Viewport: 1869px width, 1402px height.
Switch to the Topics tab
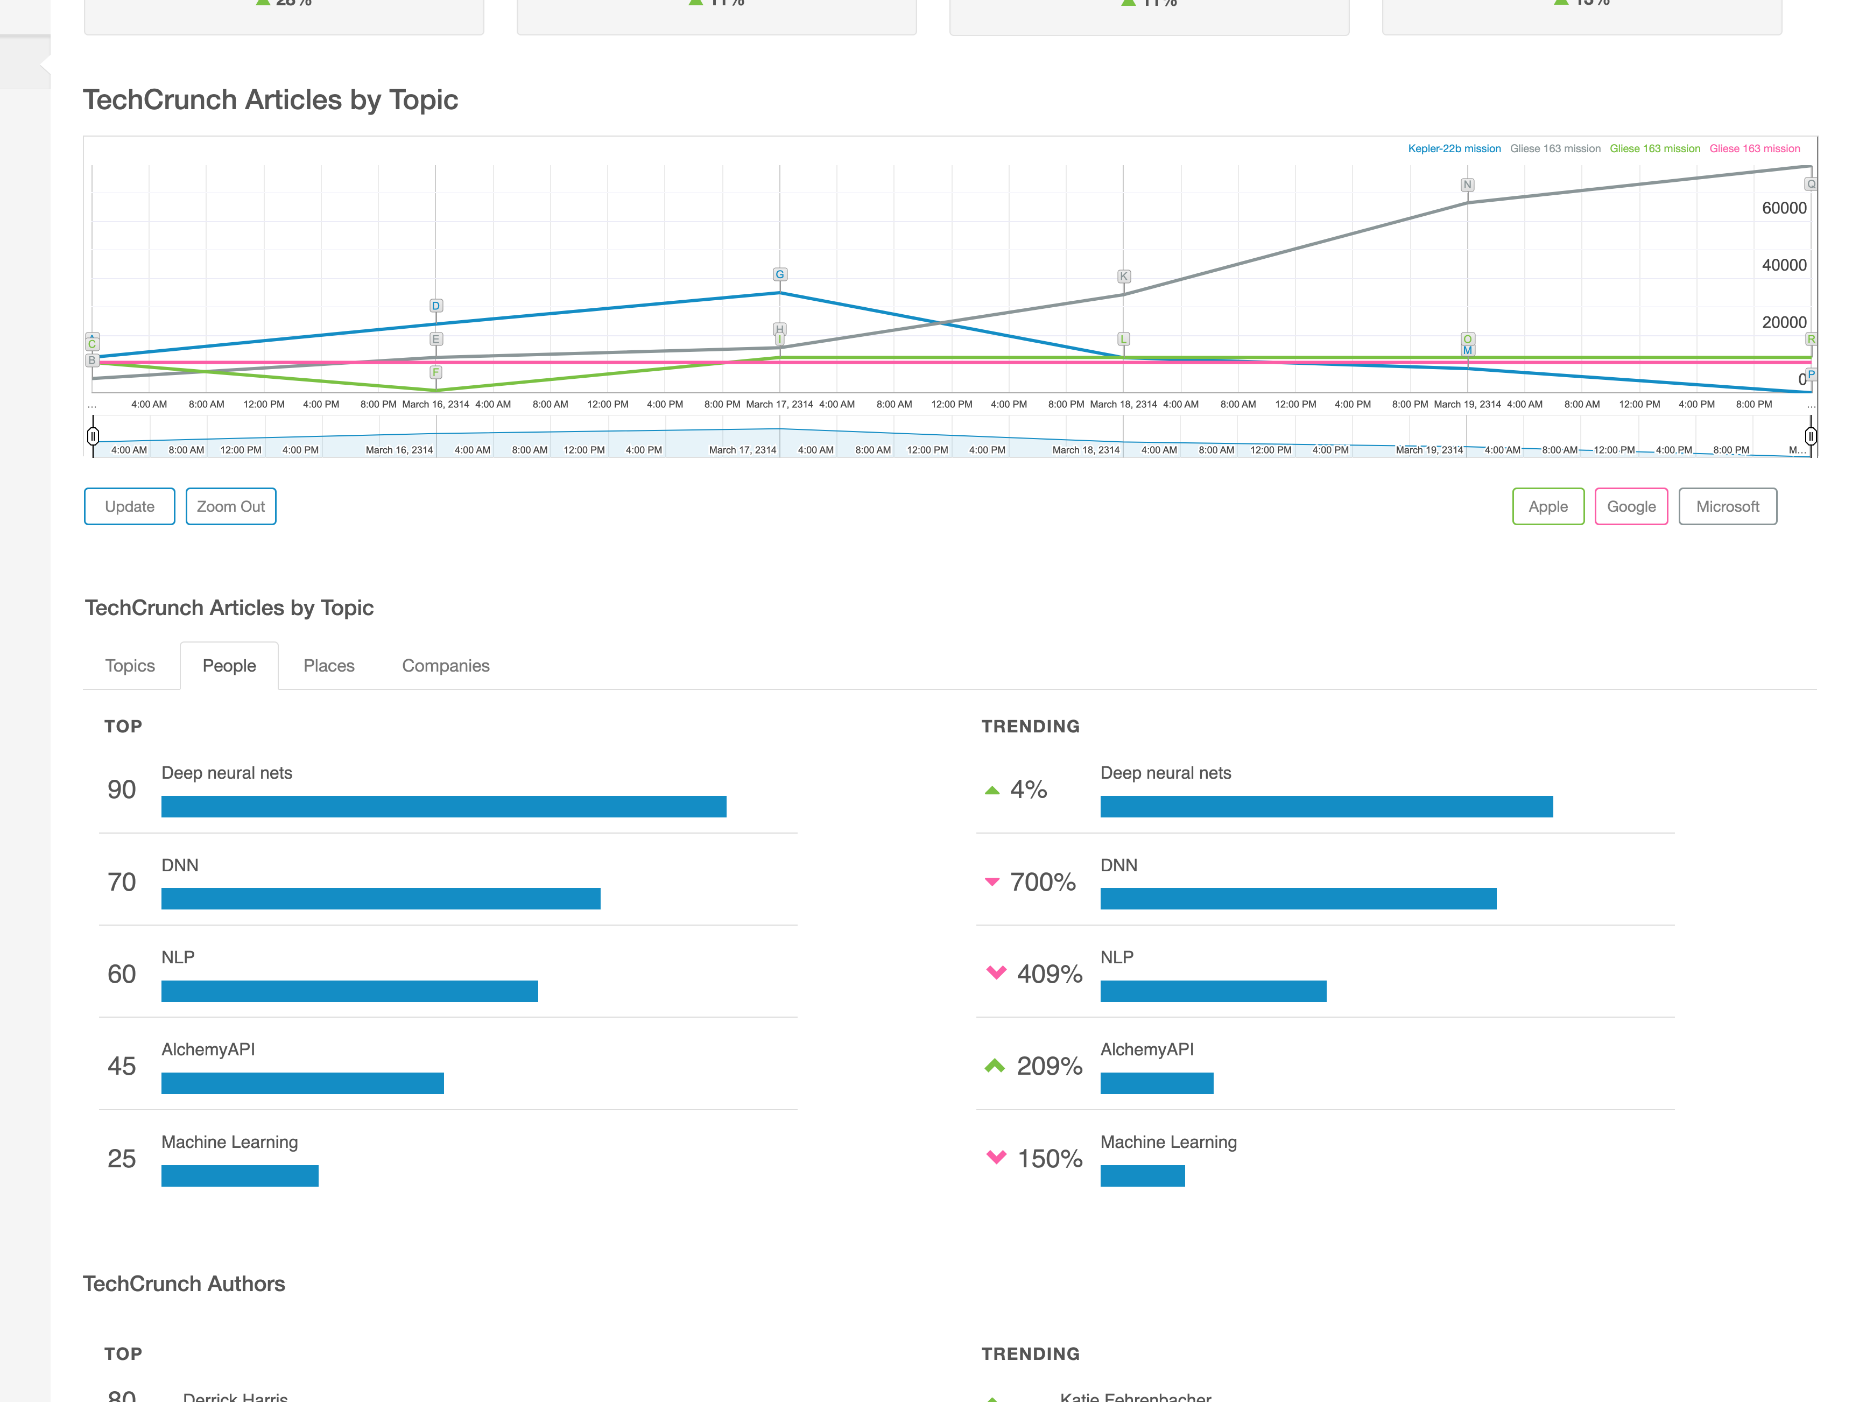tap(129, 665)
